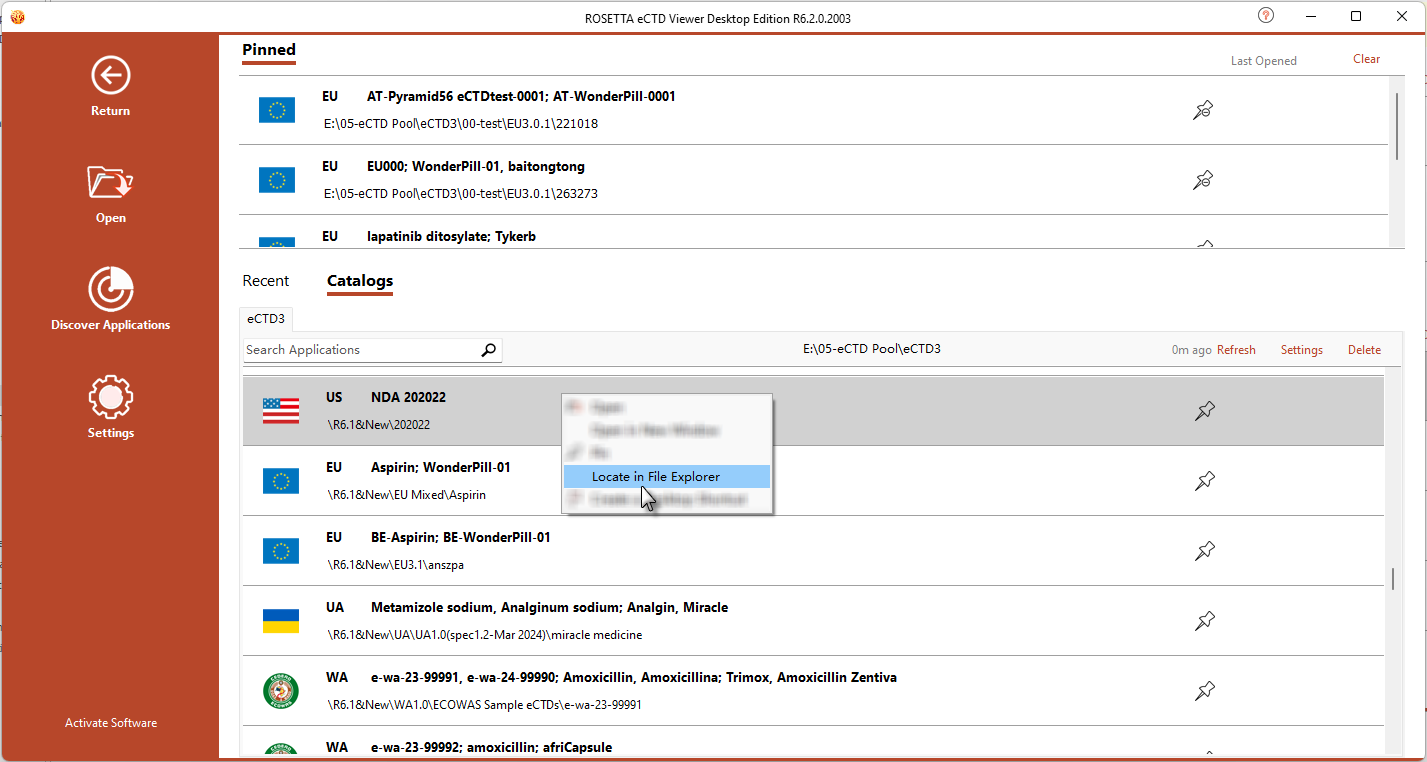Select the Metamizole sodium, Analginum sodium title
1427x762 pixels.
click(x=549, y=607)
